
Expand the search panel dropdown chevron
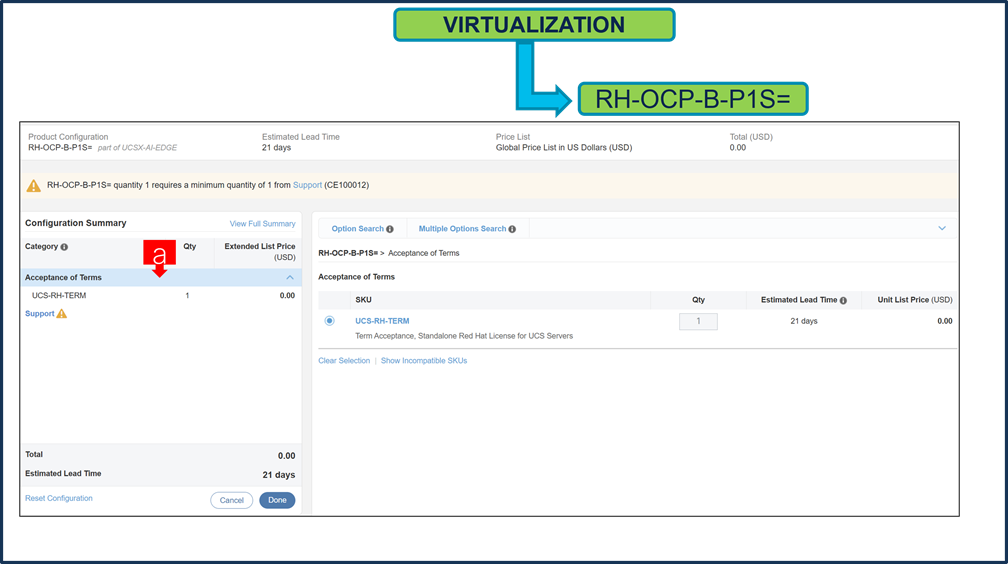tap(942, 228)
